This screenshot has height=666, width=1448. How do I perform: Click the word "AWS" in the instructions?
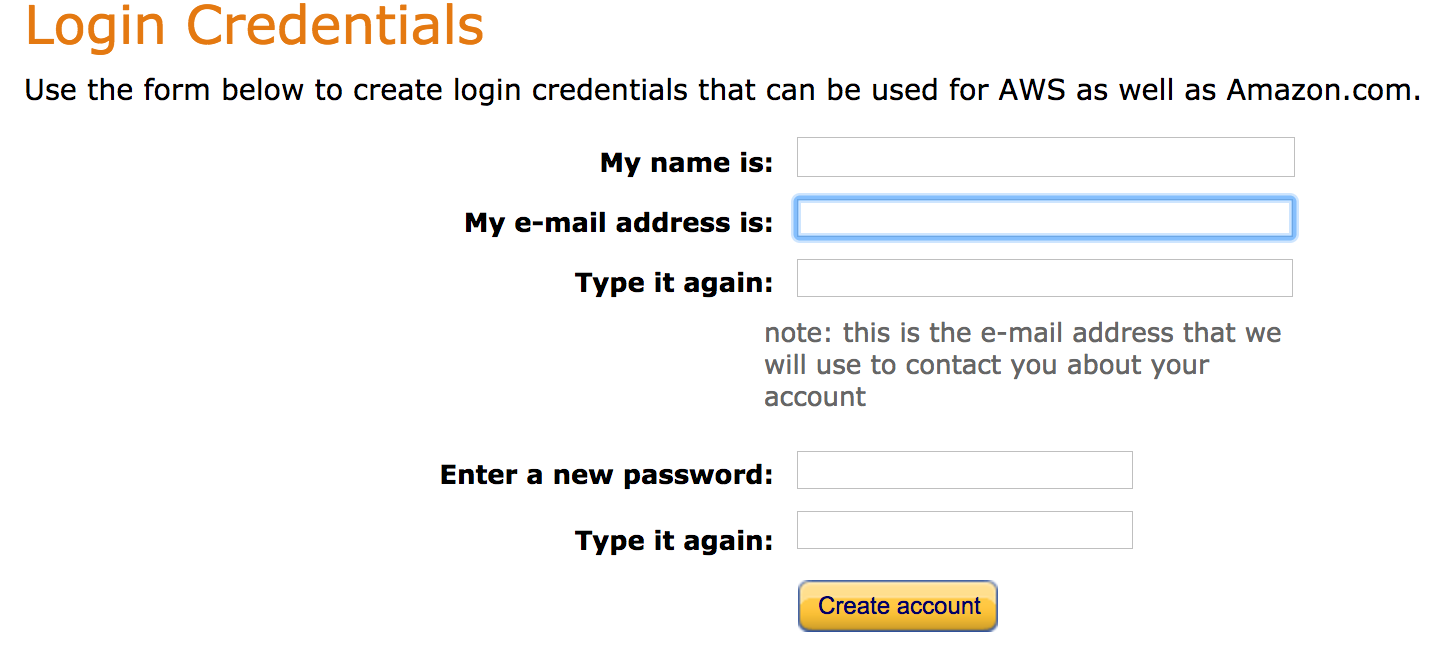click(1034, 90)
